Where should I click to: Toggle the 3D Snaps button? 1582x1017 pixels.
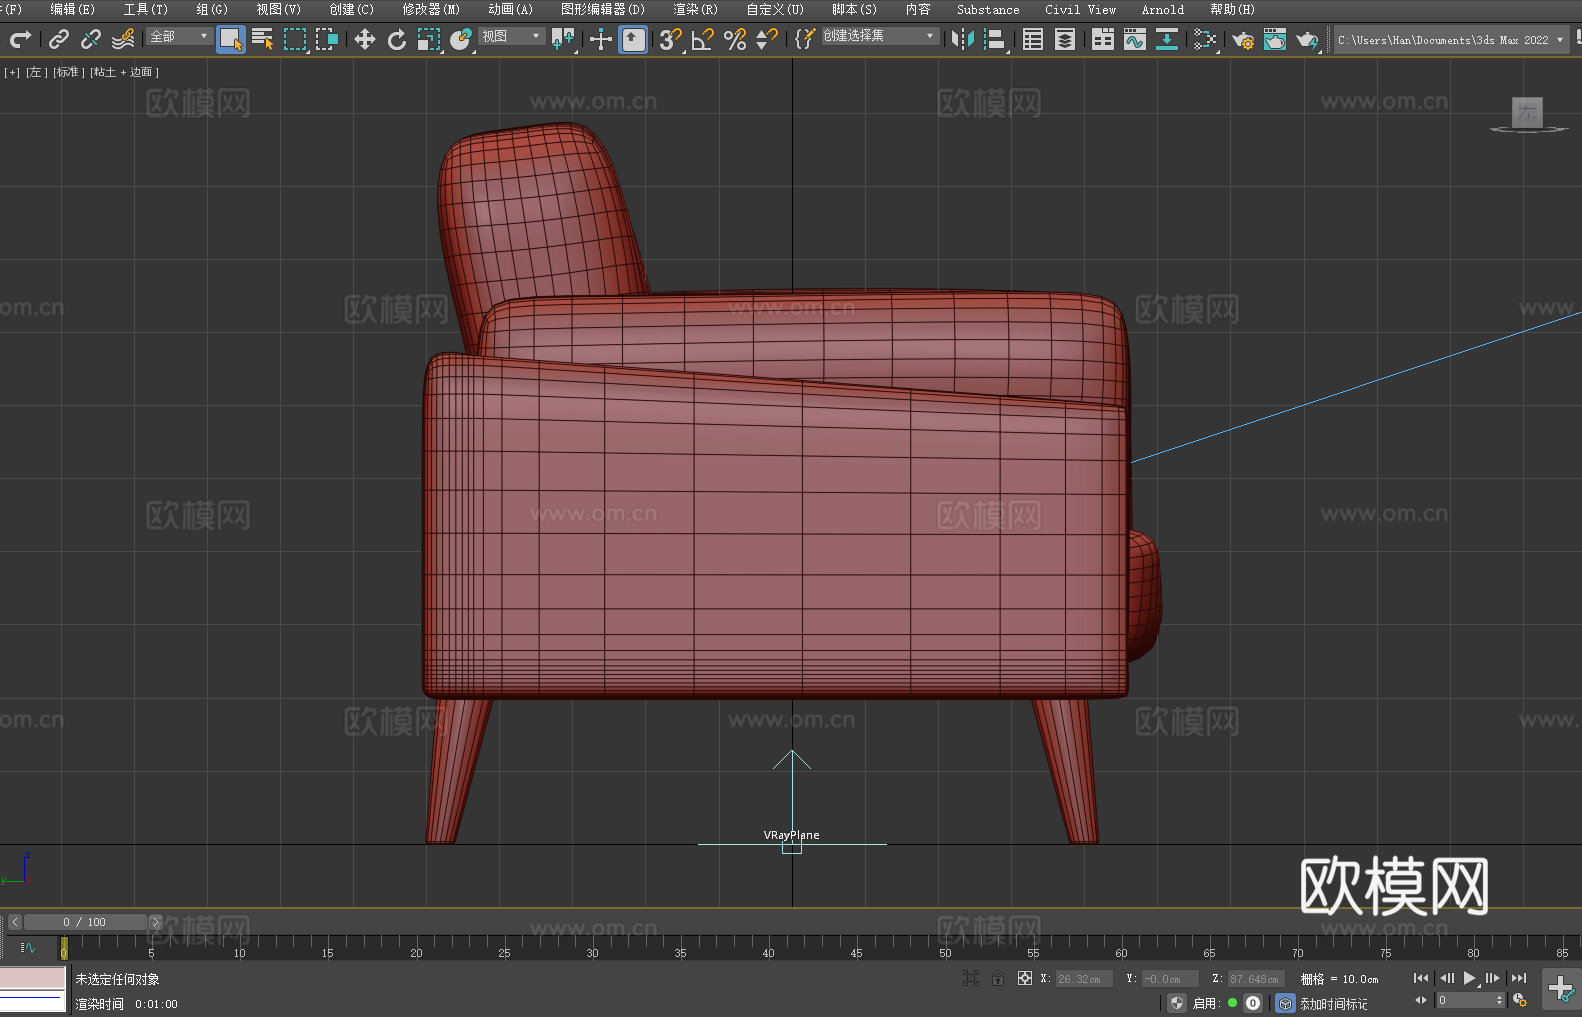point(670,39)
